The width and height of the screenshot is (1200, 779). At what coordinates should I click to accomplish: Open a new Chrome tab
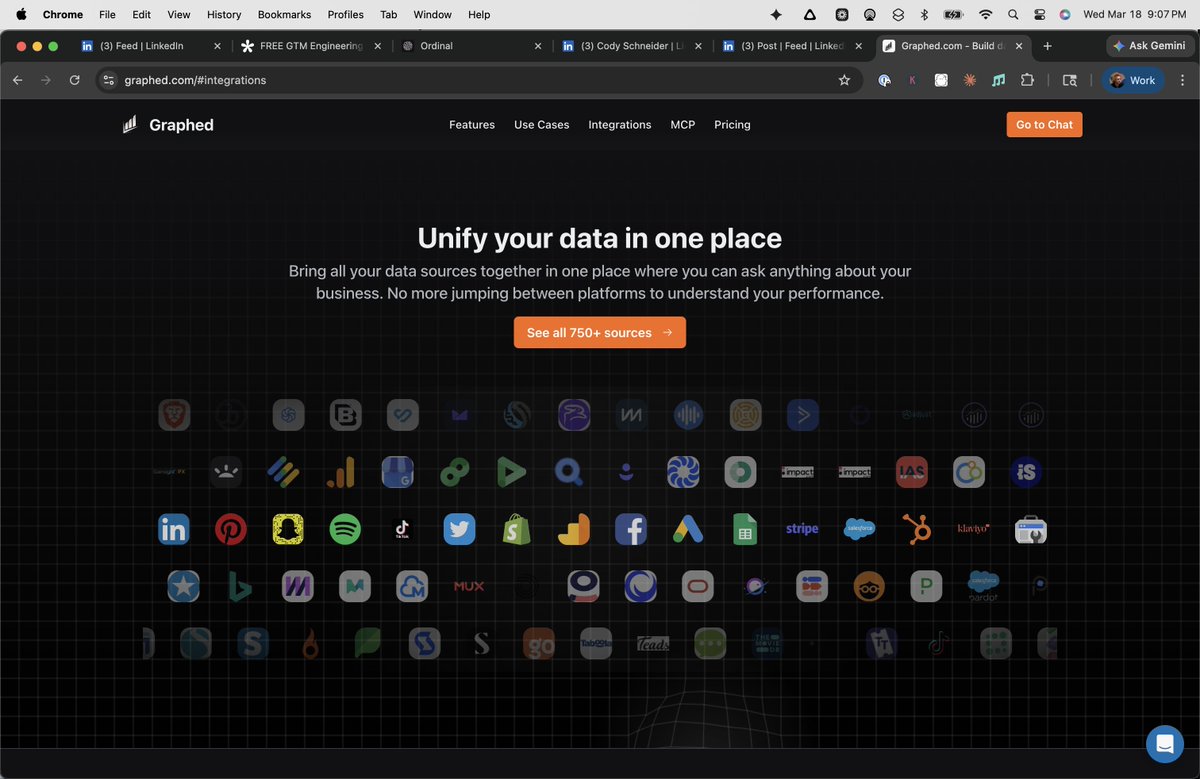tap(1047, 46)
